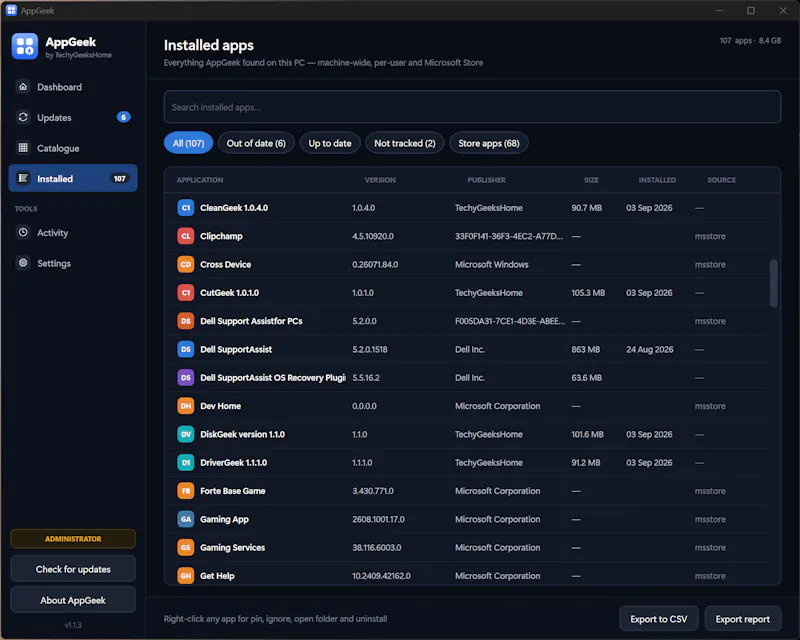The width and height of the screenshot is (800, 640).
Task: Show Store apps (68)
Action: pos(489,143)
